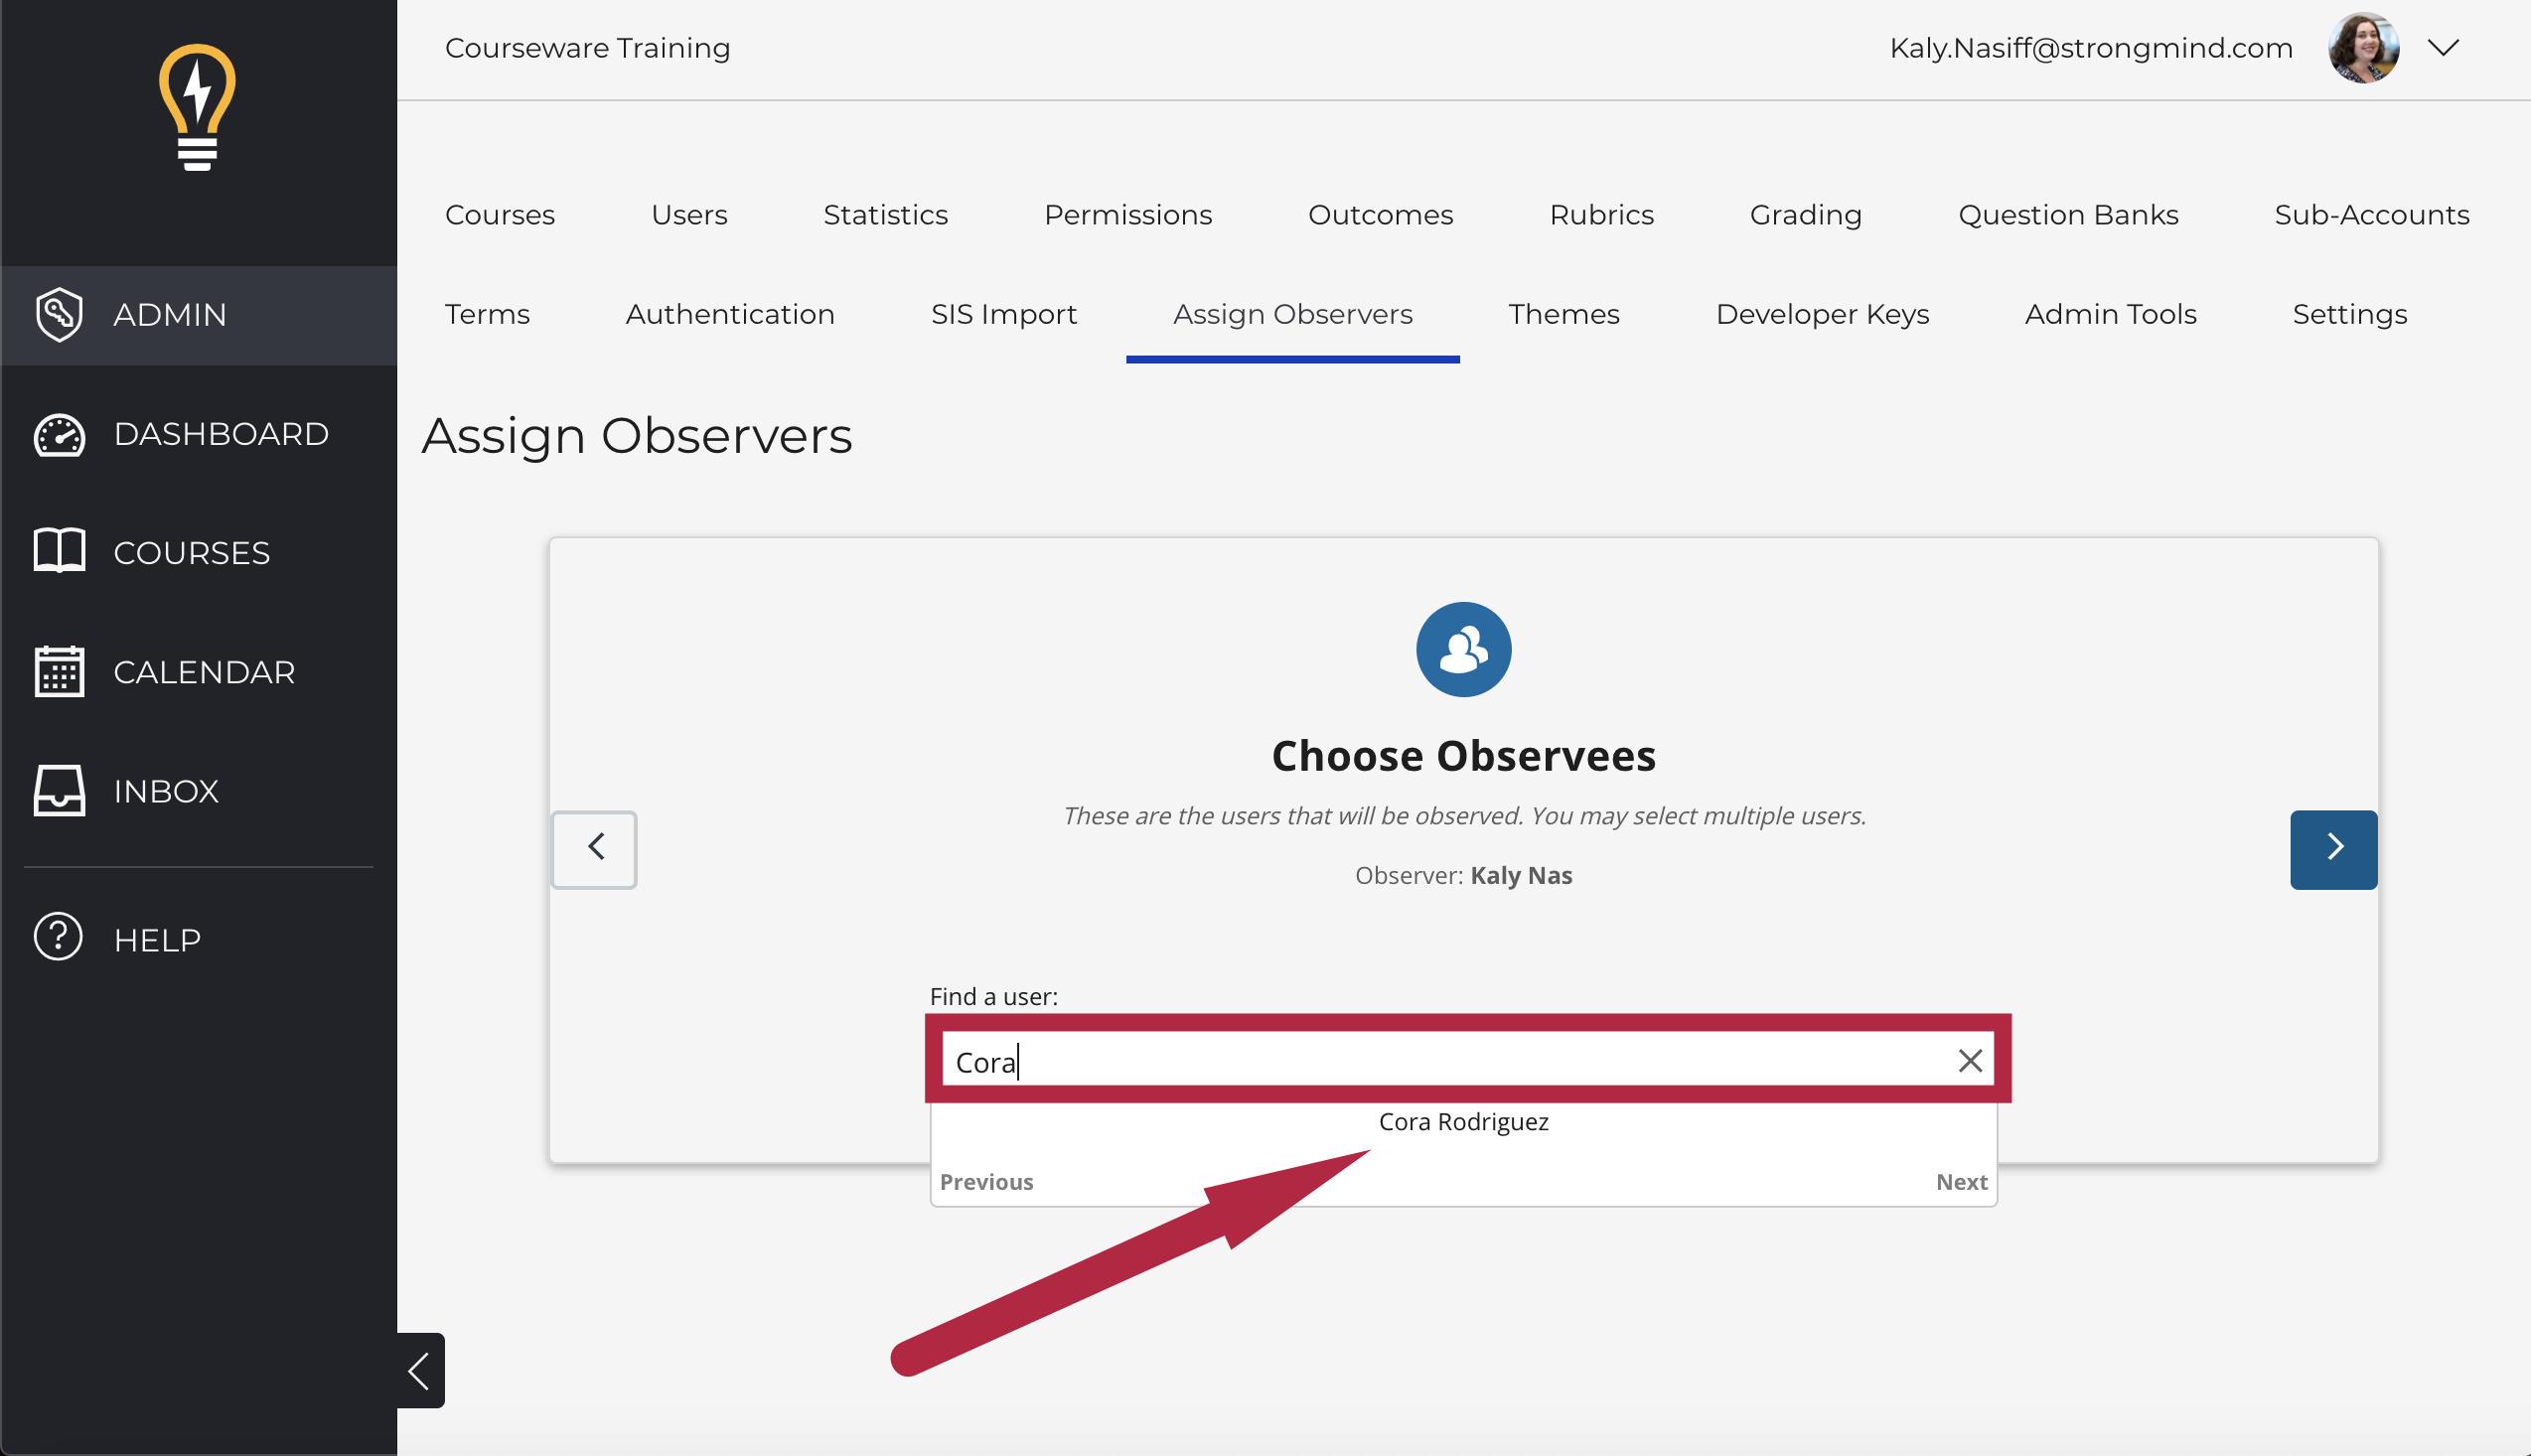Image resolution: width=2531 pixels, height=1456 pixels.
Task: Click the HELP sidebar label
Action: tap(157, 939)
